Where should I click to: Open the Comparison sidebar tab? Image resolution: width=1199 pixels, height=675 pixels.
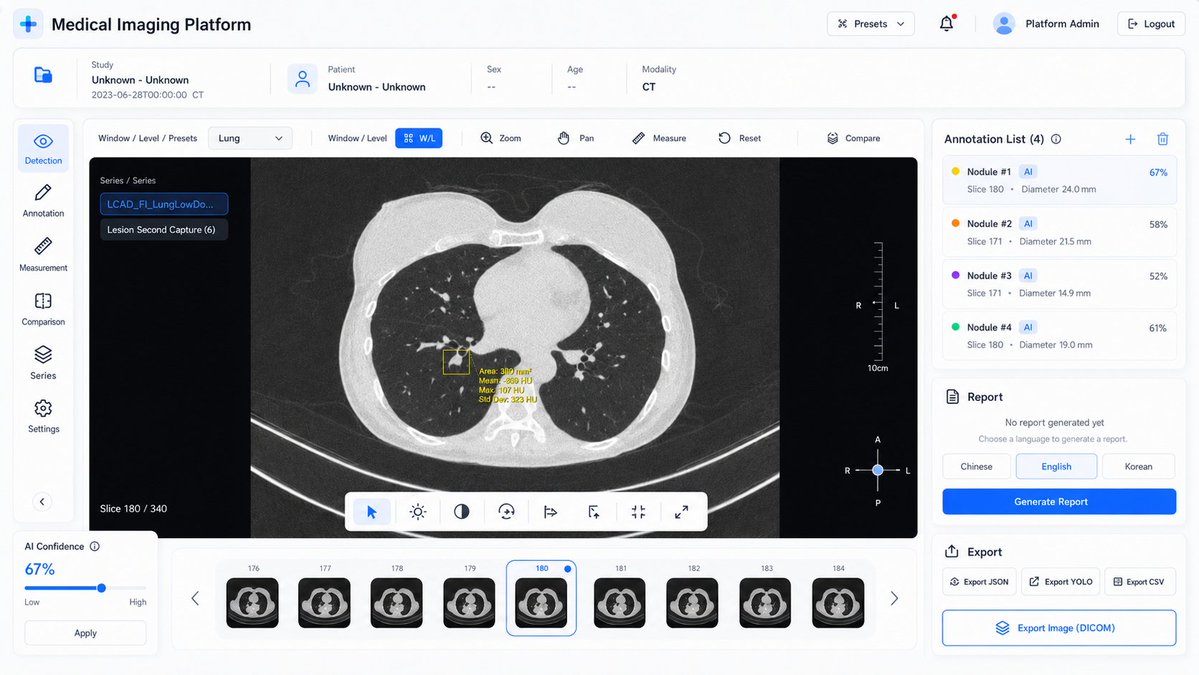(x=44, y=310)
